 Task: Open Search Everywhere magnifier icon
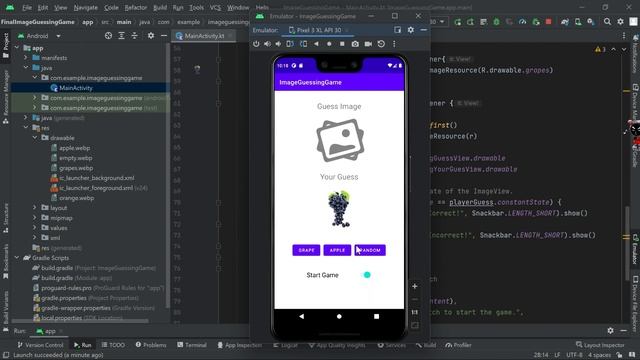pos(607,22)
